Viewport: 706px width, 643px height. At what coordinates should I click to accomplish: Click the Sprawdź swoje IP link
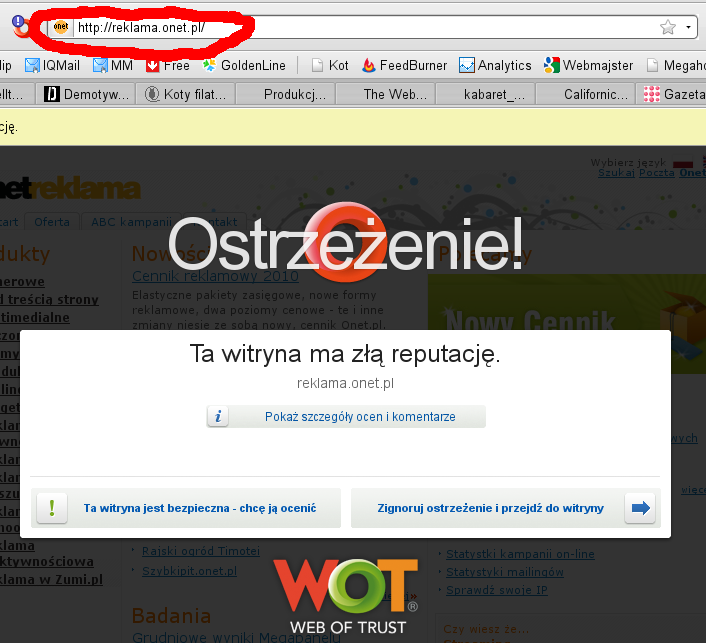[497, 590]
